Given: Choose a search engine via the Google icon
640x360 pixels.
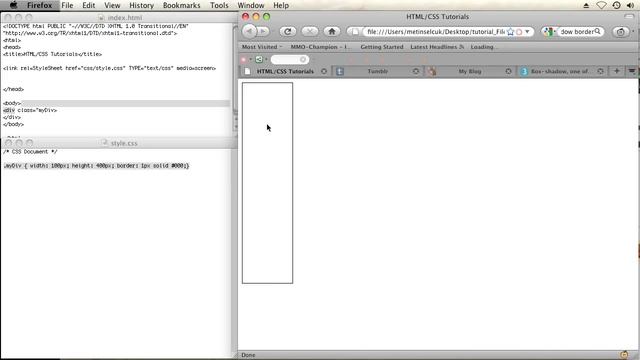Looking at the screenshot, I should coord(549,31).
